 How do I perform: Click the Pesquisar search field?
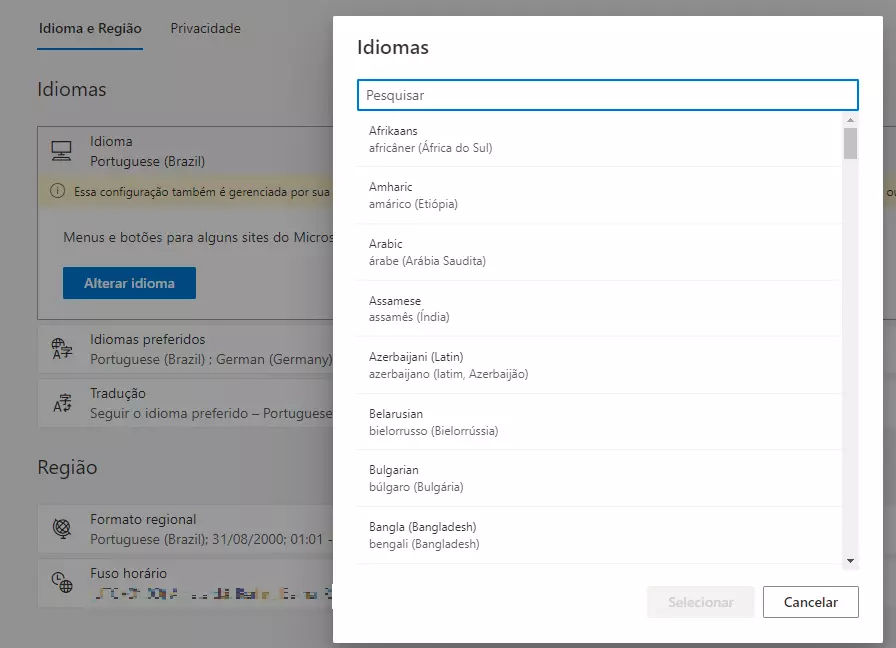point(607,95)
